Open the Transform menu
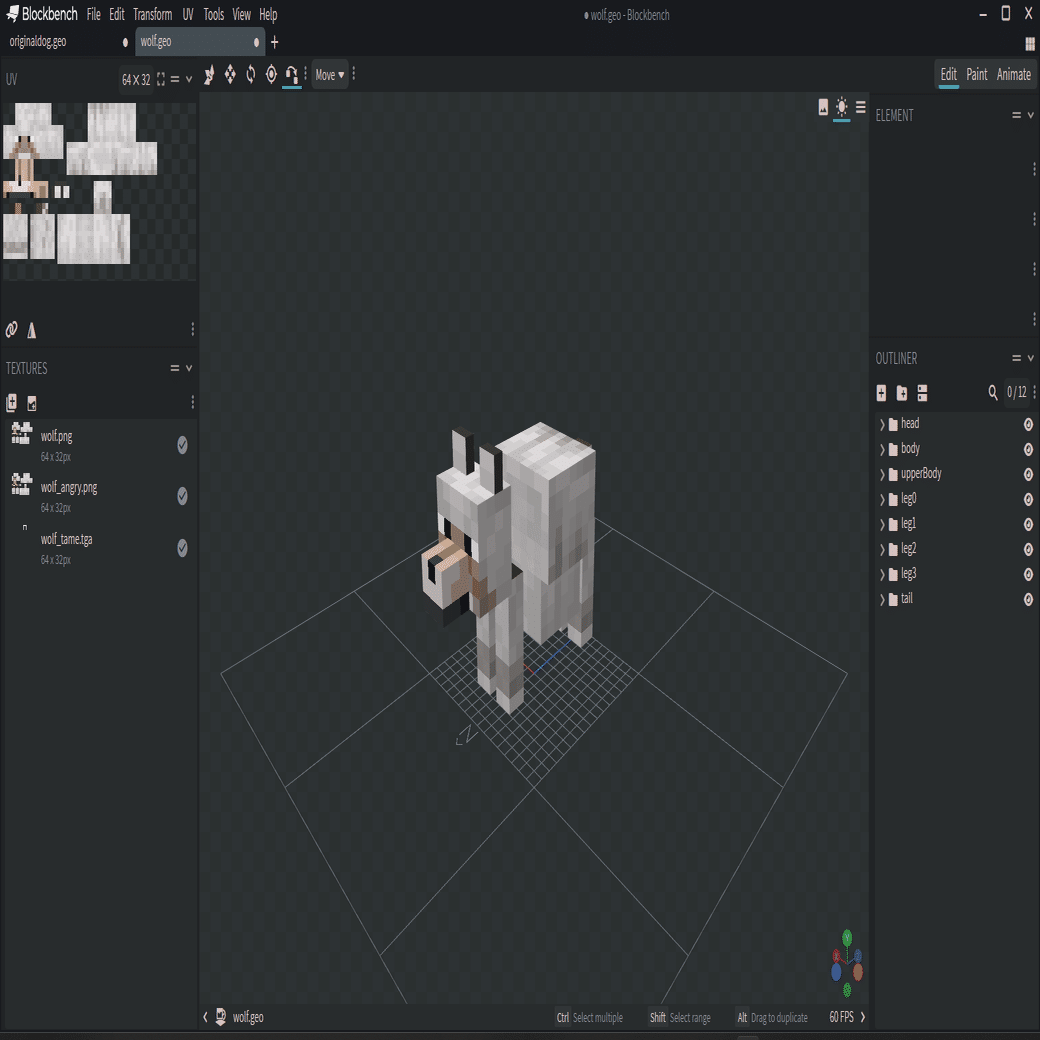 click(153, 14)
